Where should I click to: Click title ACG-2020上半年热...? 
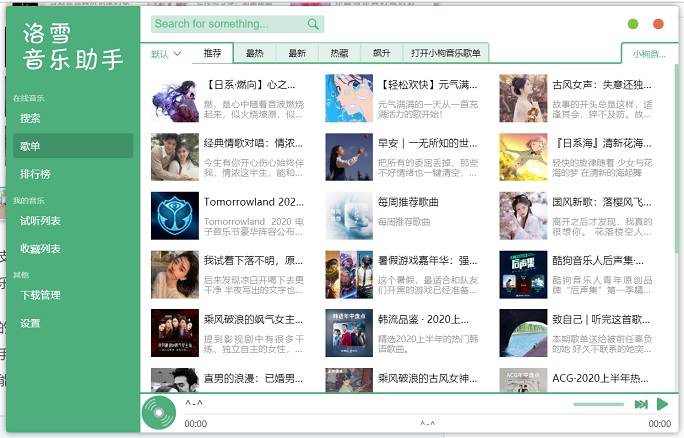pos(600,378)
